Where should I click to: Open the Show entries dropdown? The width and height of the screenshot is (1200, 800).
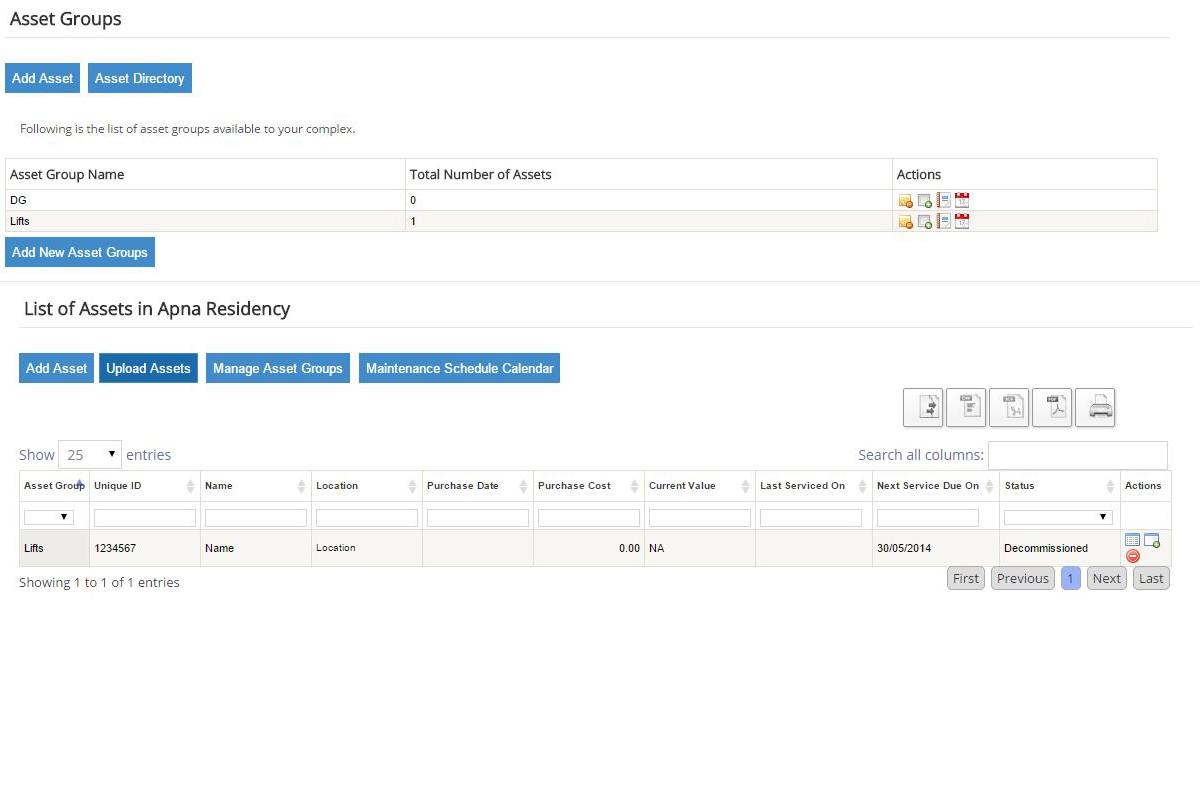coord(90,454)
